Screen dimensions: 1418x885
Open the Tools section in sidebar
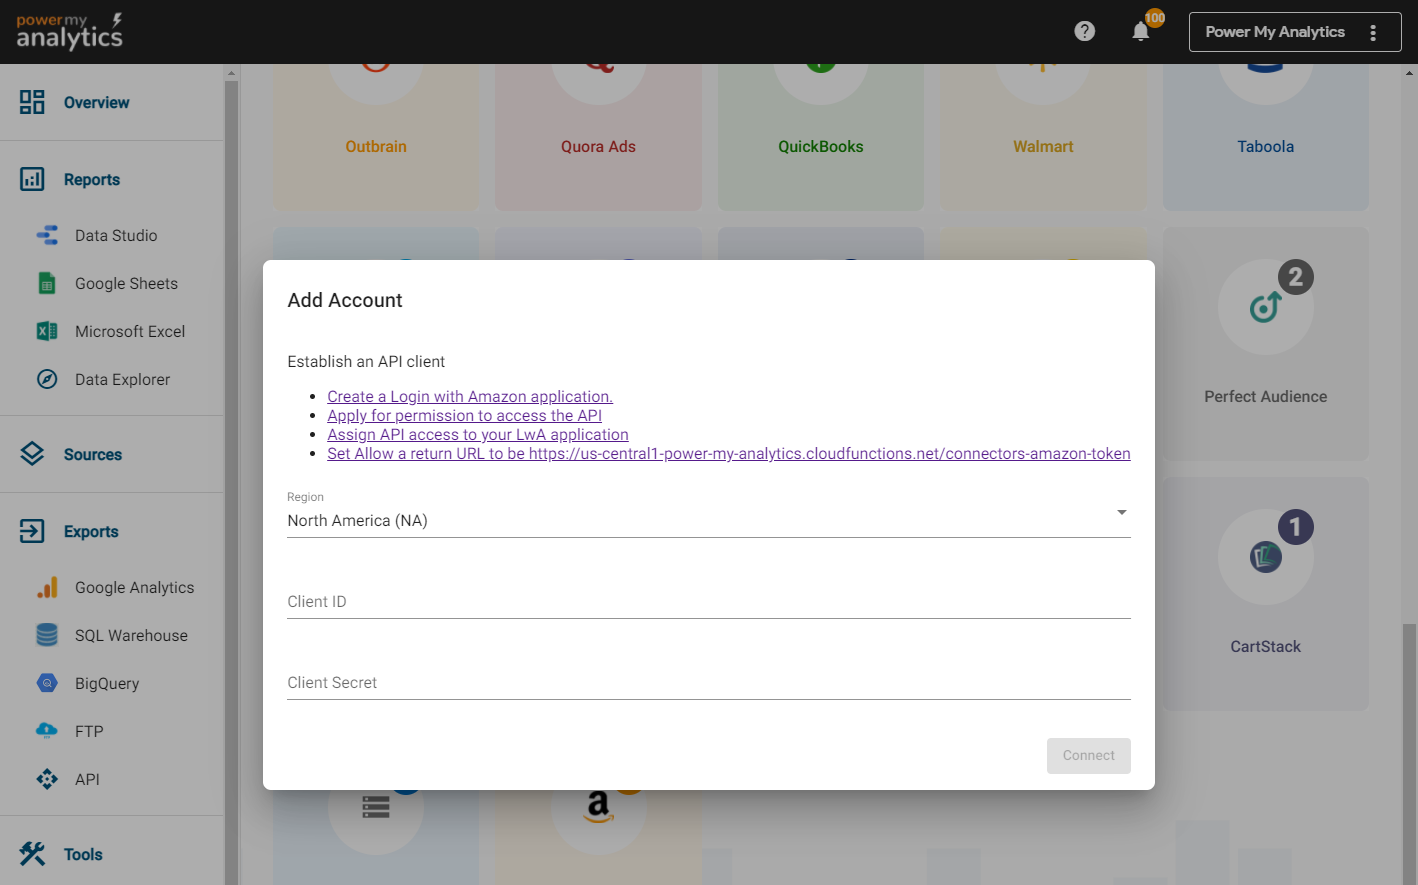[x=83, y=855]
